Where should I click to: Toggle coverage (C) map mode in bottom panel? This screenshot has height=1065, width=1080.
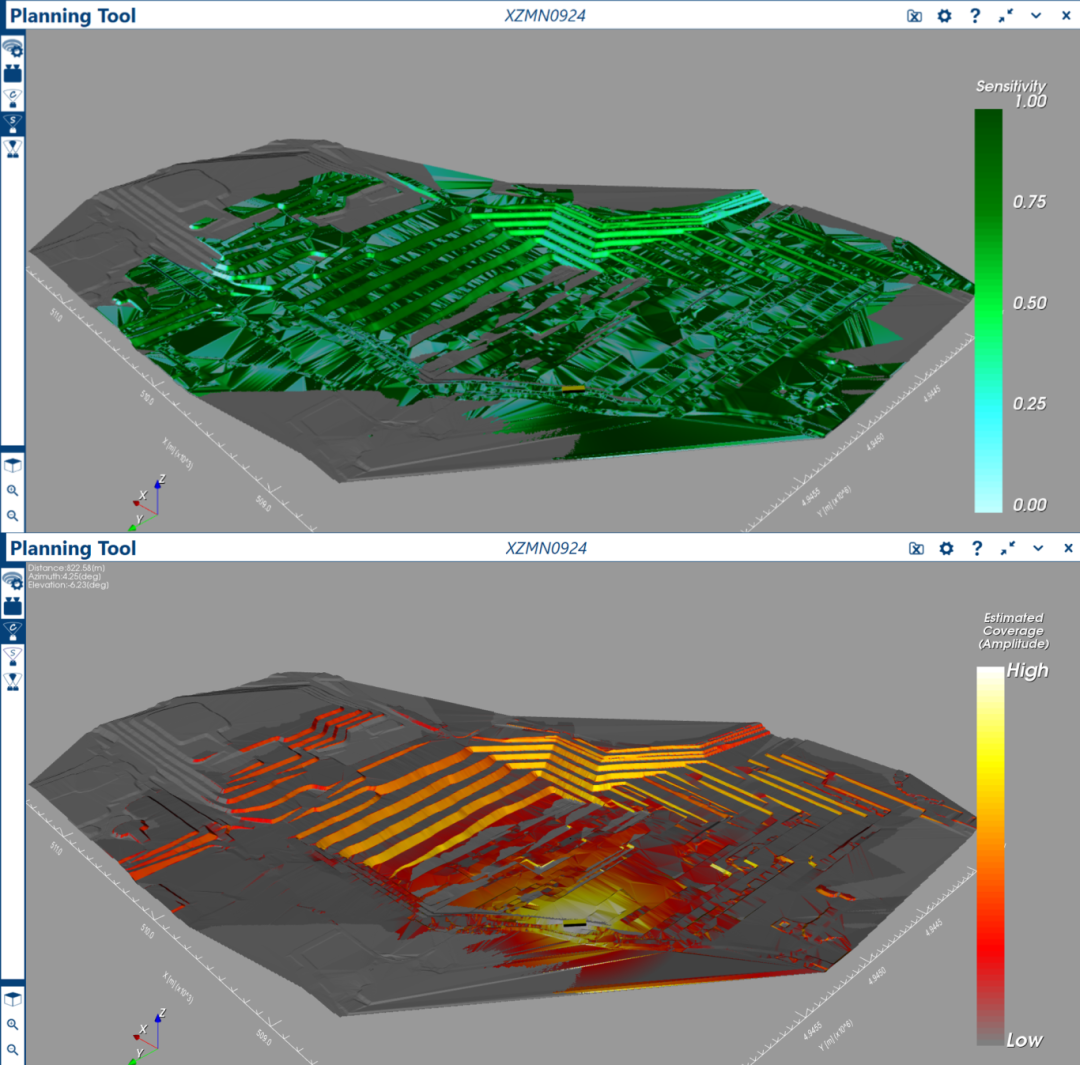pos(13,630)
